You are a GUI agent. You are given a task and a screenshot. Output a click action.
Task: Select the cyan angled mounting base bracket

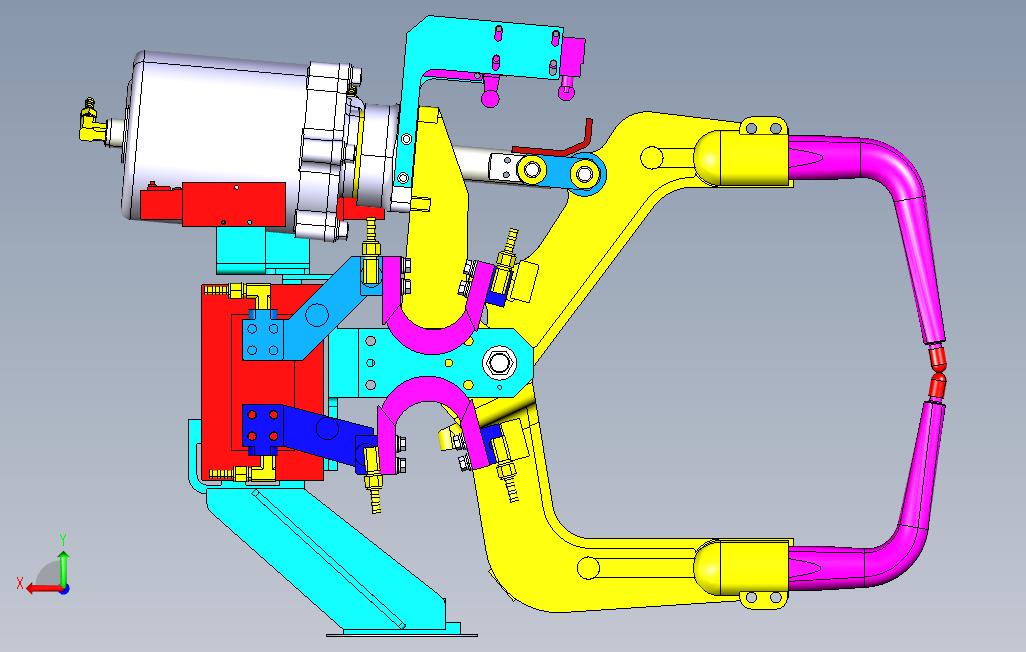(340, 563)
